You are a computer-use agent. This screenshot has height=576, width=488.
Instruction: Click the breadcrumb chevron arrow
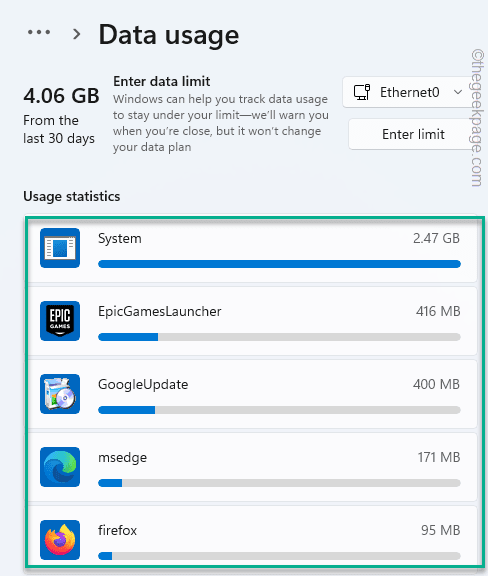(76, 34)
